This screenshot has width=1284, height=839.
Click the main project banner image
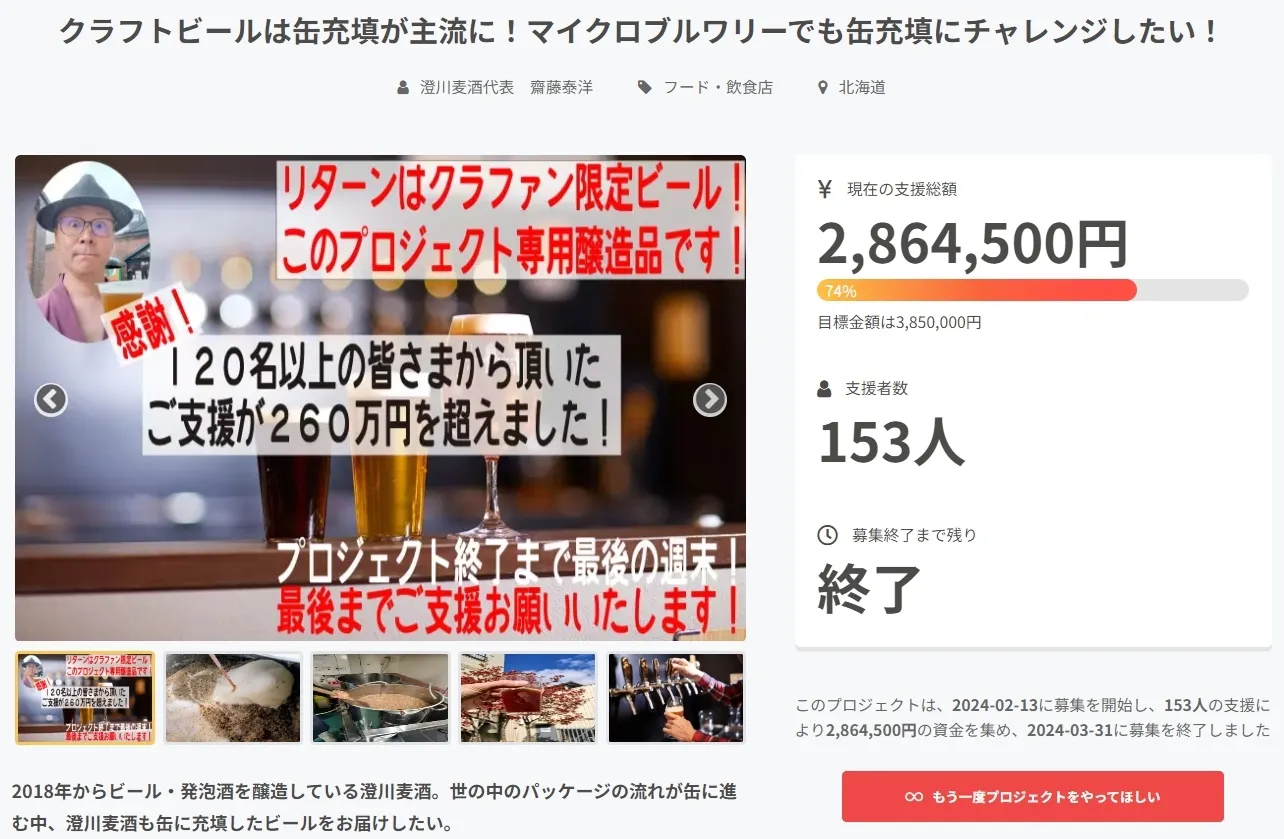tap(380, 398)
